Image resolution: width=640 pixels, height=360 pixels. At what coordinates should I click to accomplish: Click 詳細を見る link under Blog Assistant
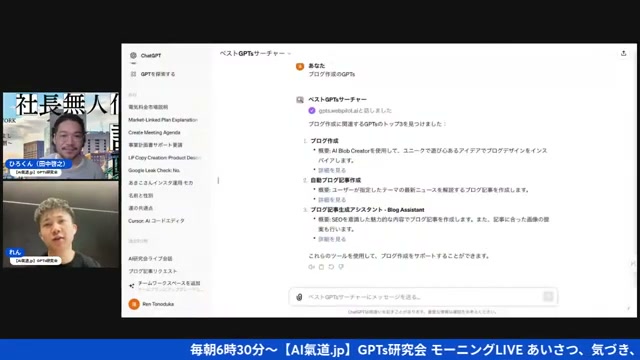coord(332,239)
